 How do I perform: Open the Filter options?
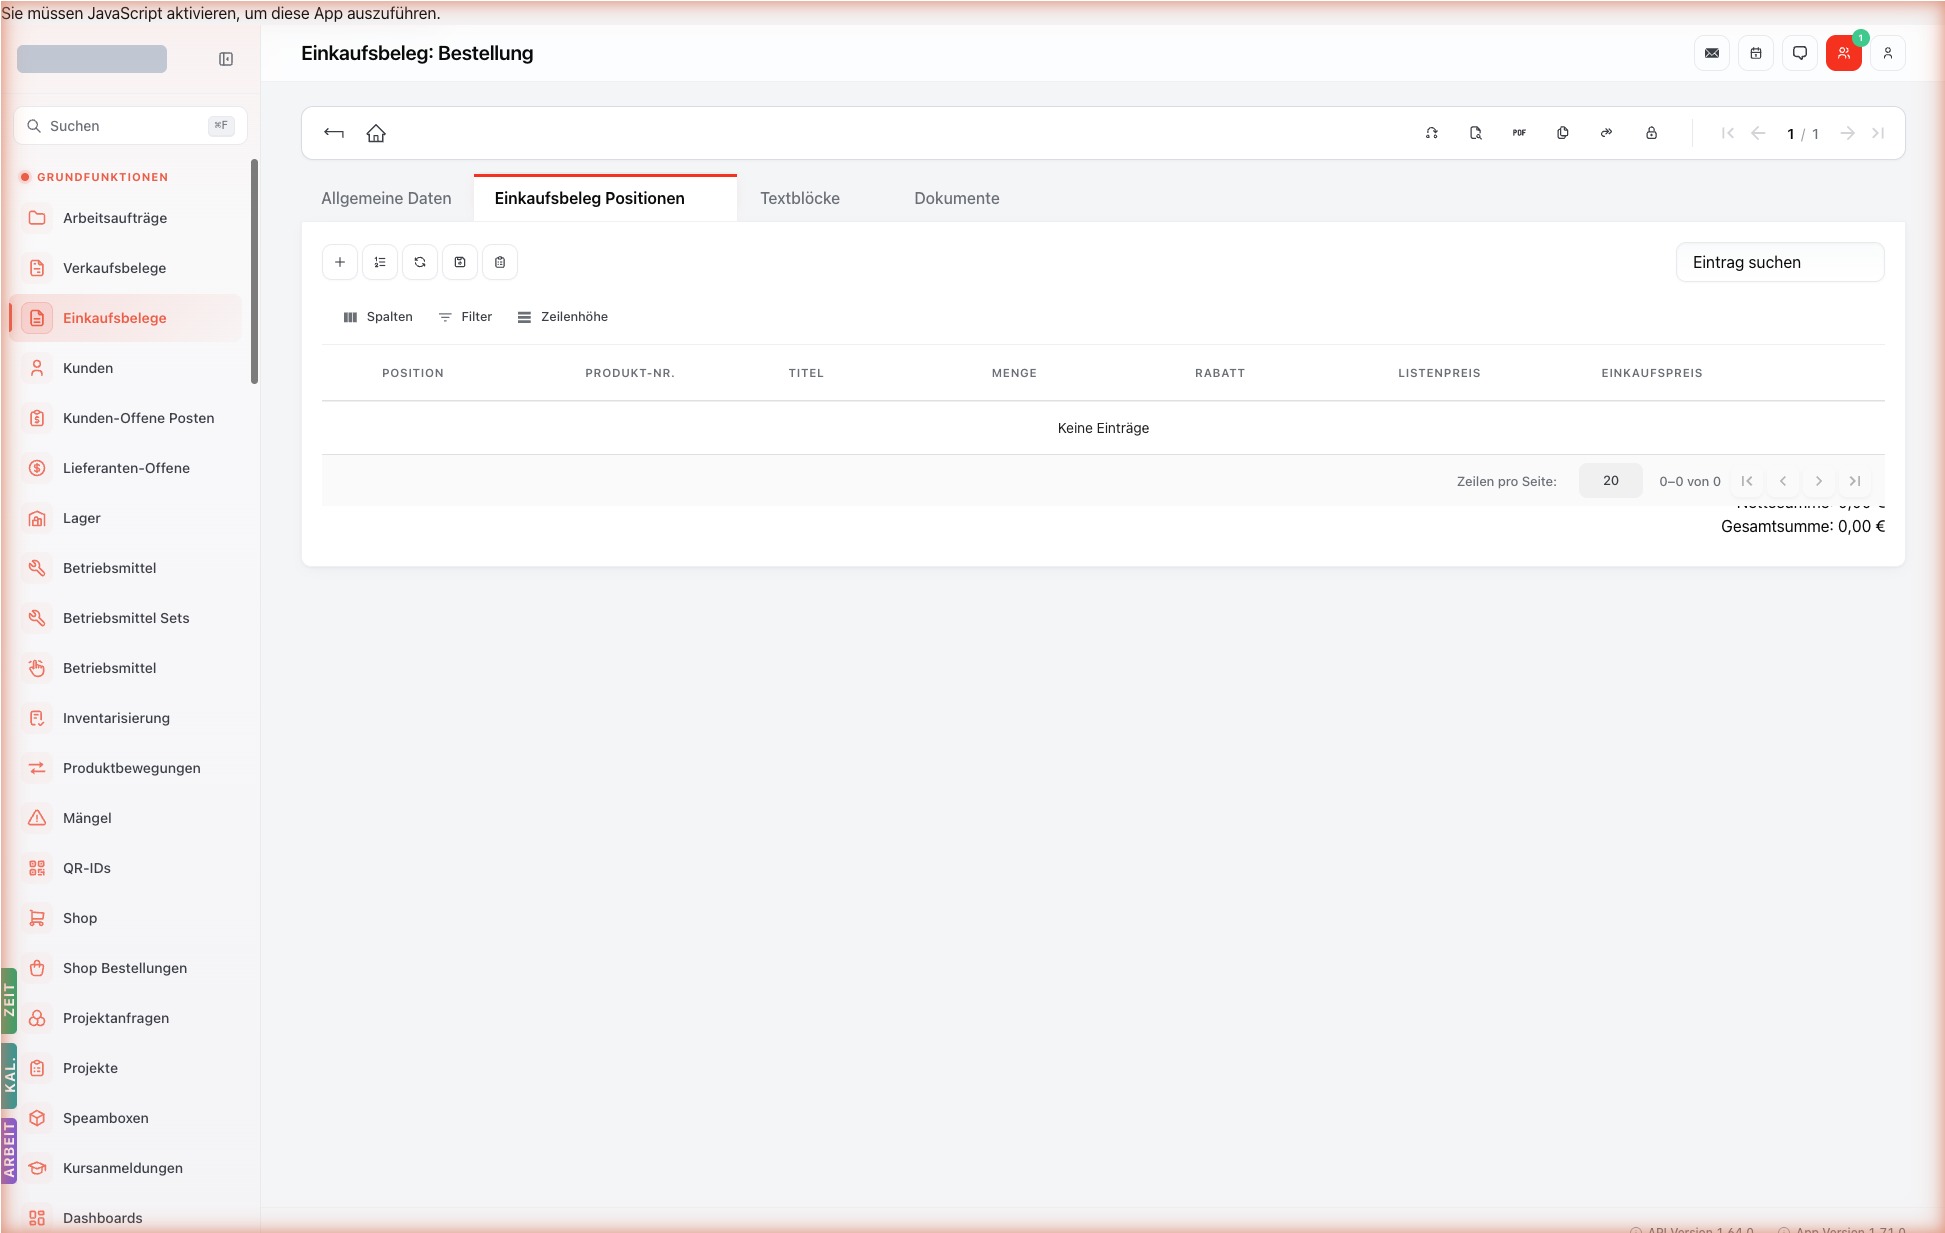[466, 317]
